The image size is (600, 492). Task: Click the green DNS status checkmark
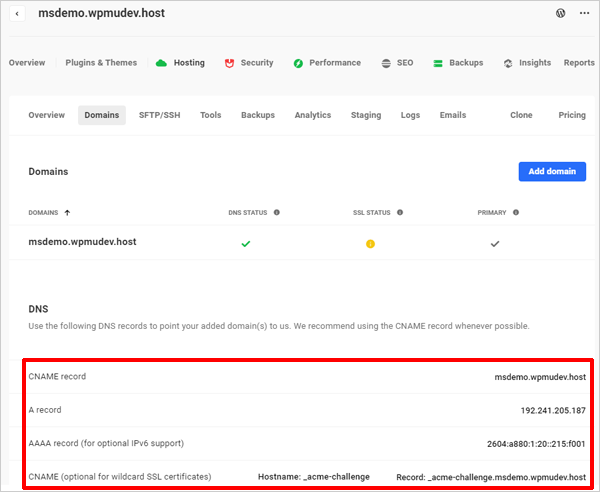click(246, 244)
